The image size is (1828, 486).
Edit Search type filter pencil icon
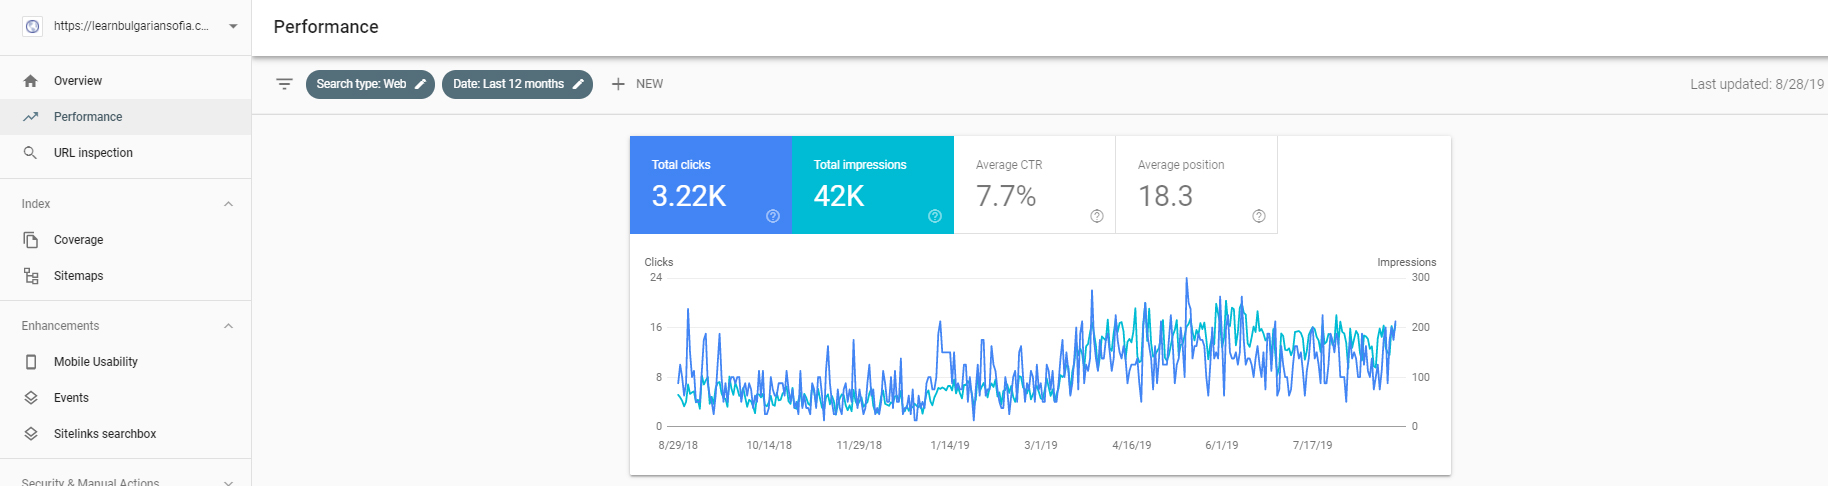point(421,84)
